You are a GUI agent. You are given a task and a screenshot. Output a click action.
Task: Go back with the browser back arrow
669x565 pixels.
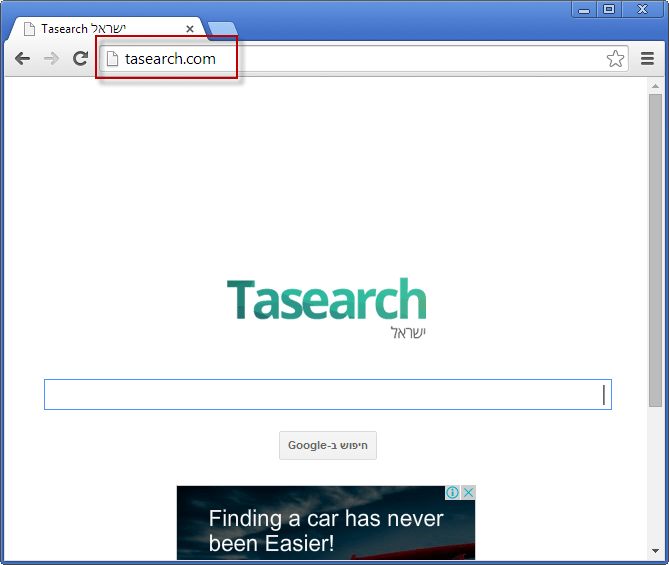[22, 58]
